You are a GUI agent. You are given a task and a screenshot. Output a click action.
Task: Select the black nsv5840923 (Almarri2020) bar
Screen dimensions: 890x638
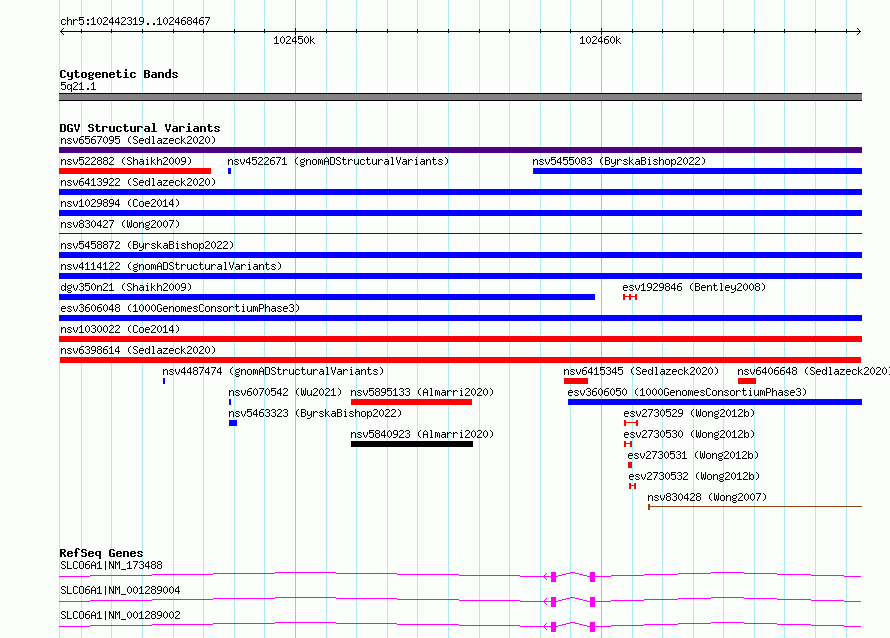[x=412, y=444]
